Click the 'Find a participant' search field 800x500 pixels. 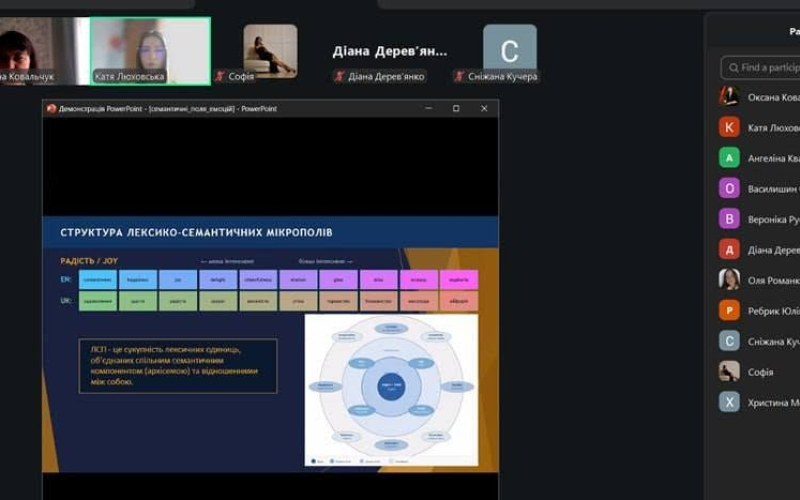760,67
